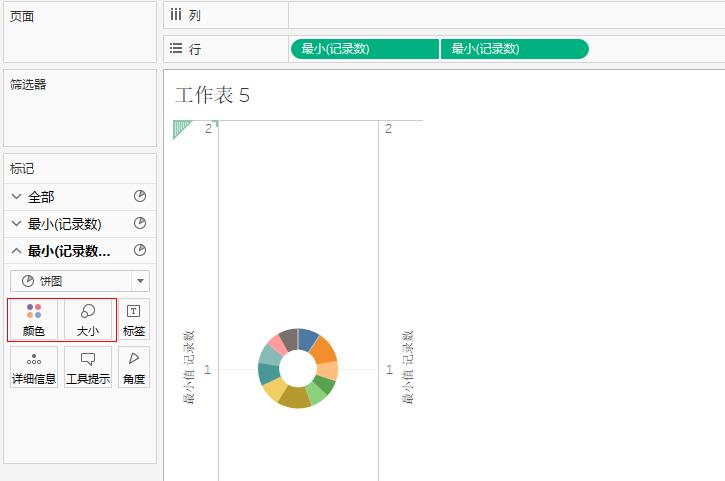Click the 行 rows shelf icon
This screenshot has width=725, height=481.
tap(176, 48)
